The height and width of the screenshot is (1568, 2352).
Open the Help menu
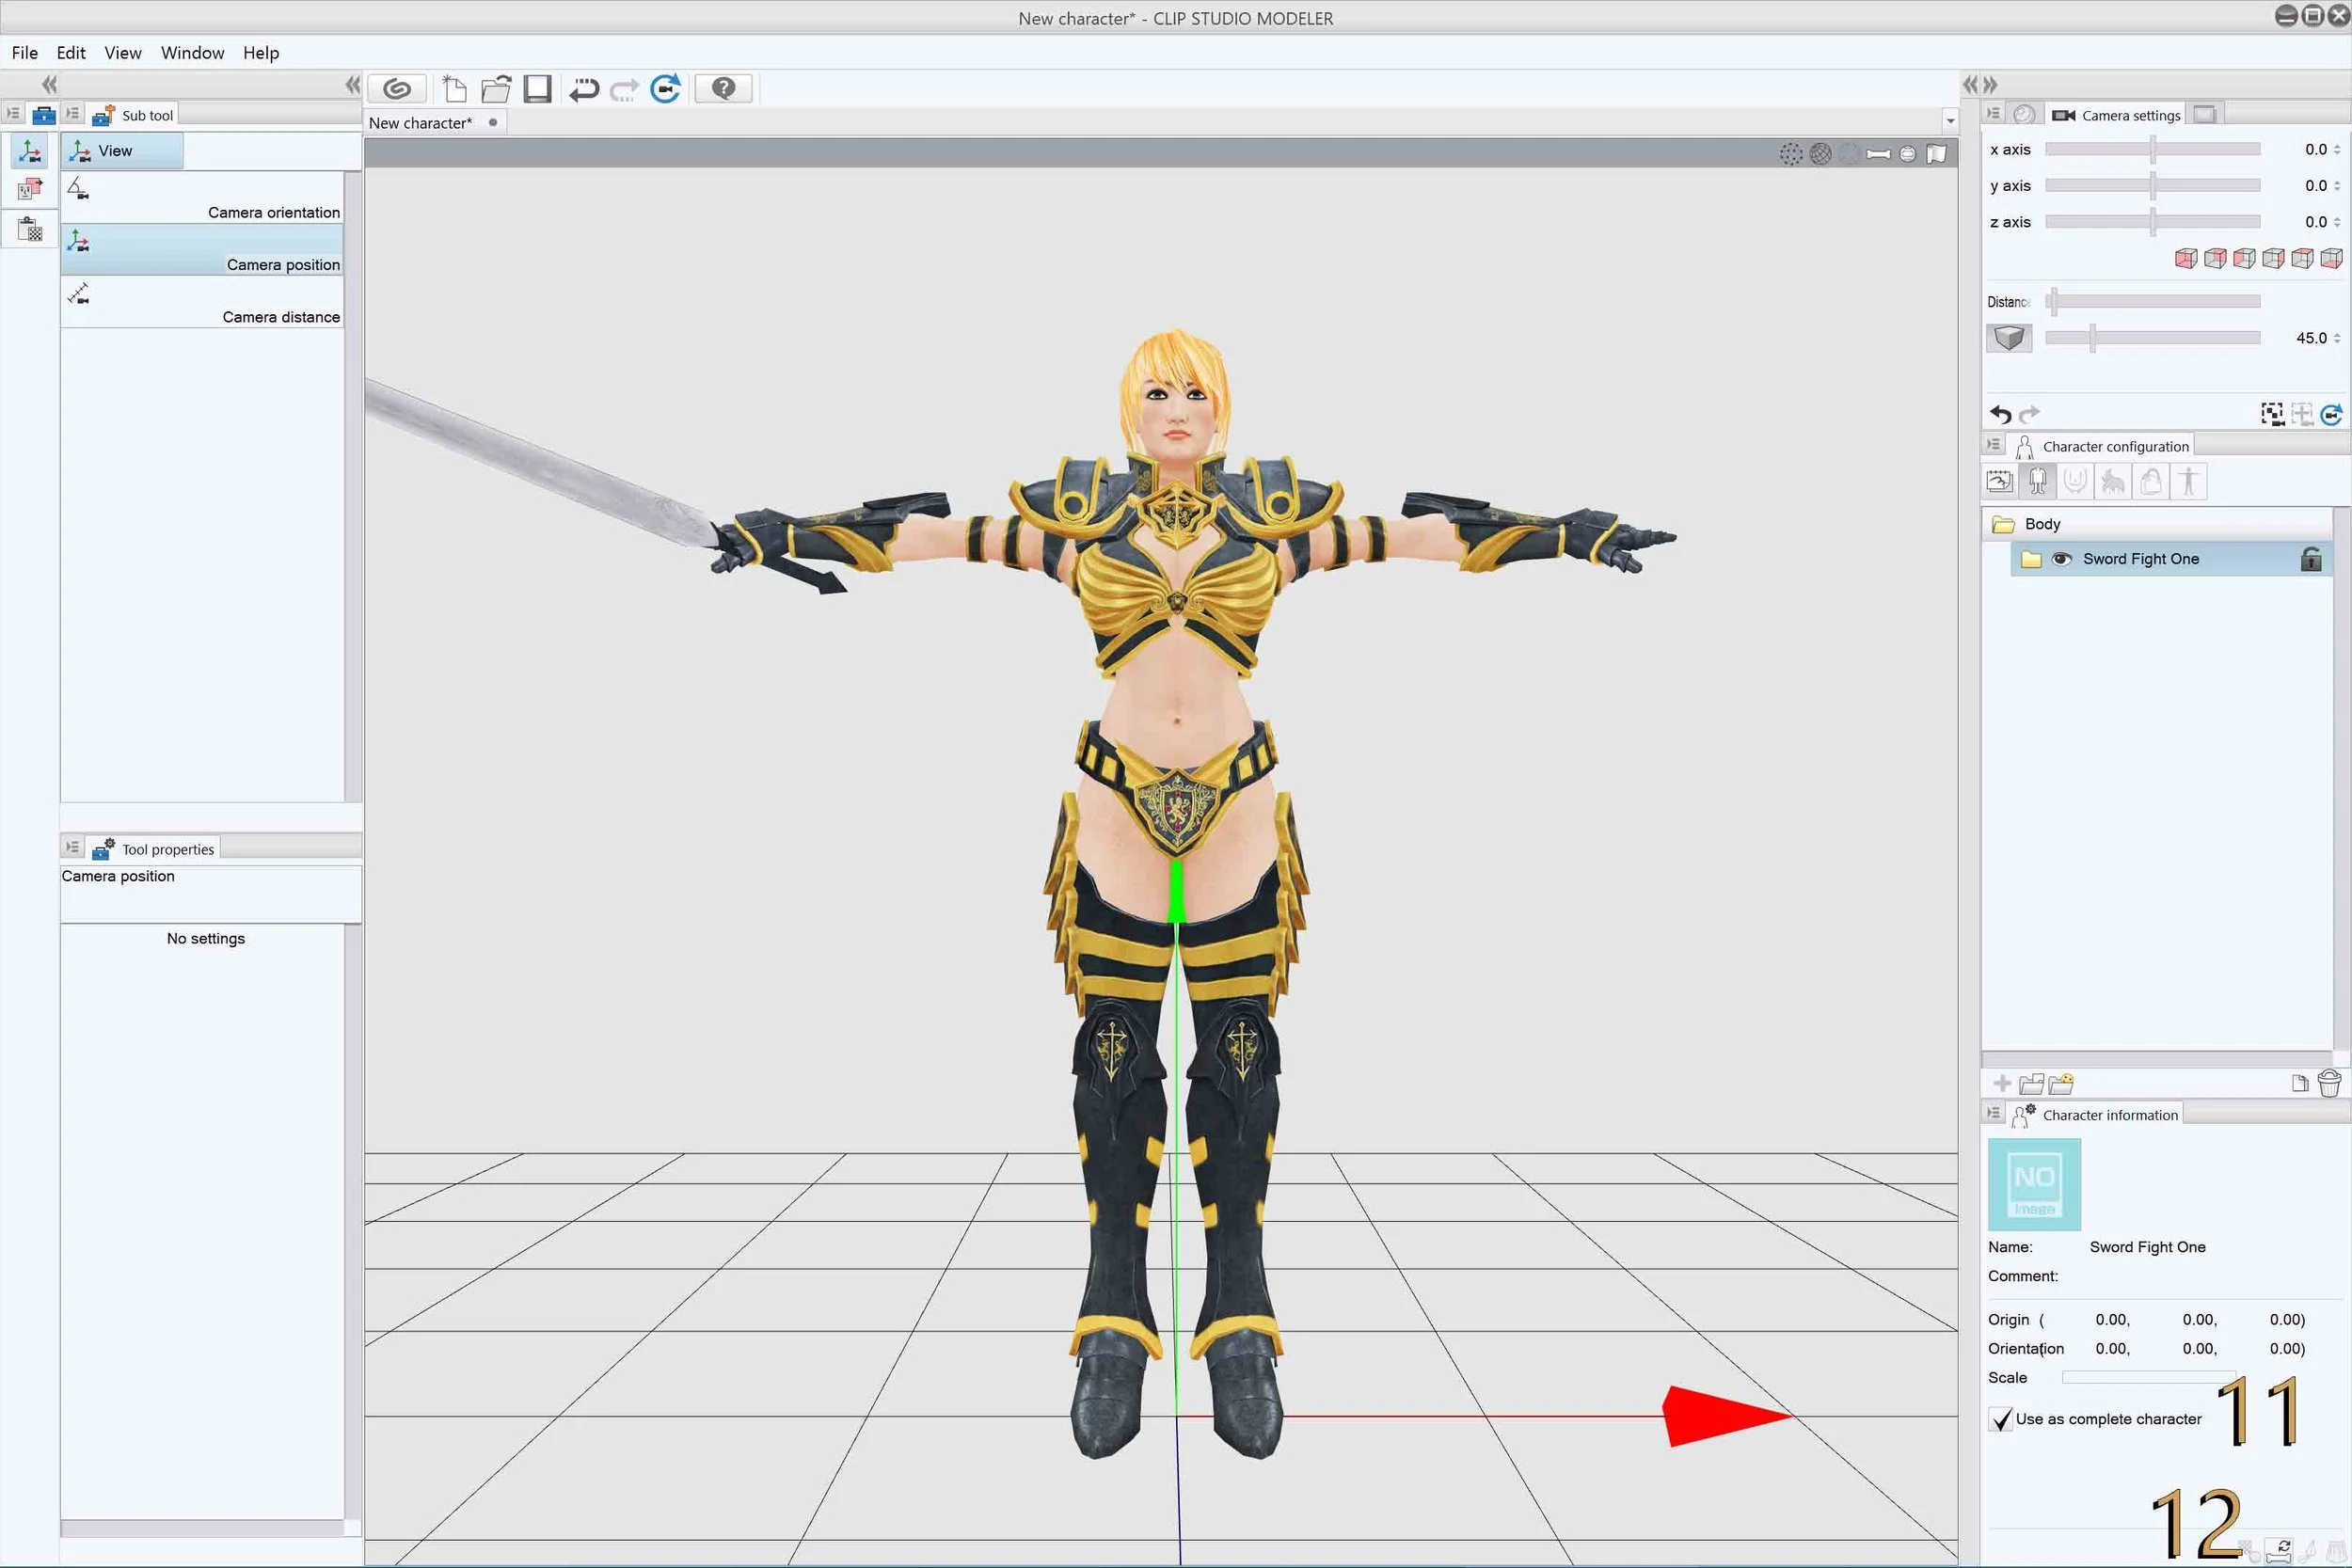(x=261, y=53)
